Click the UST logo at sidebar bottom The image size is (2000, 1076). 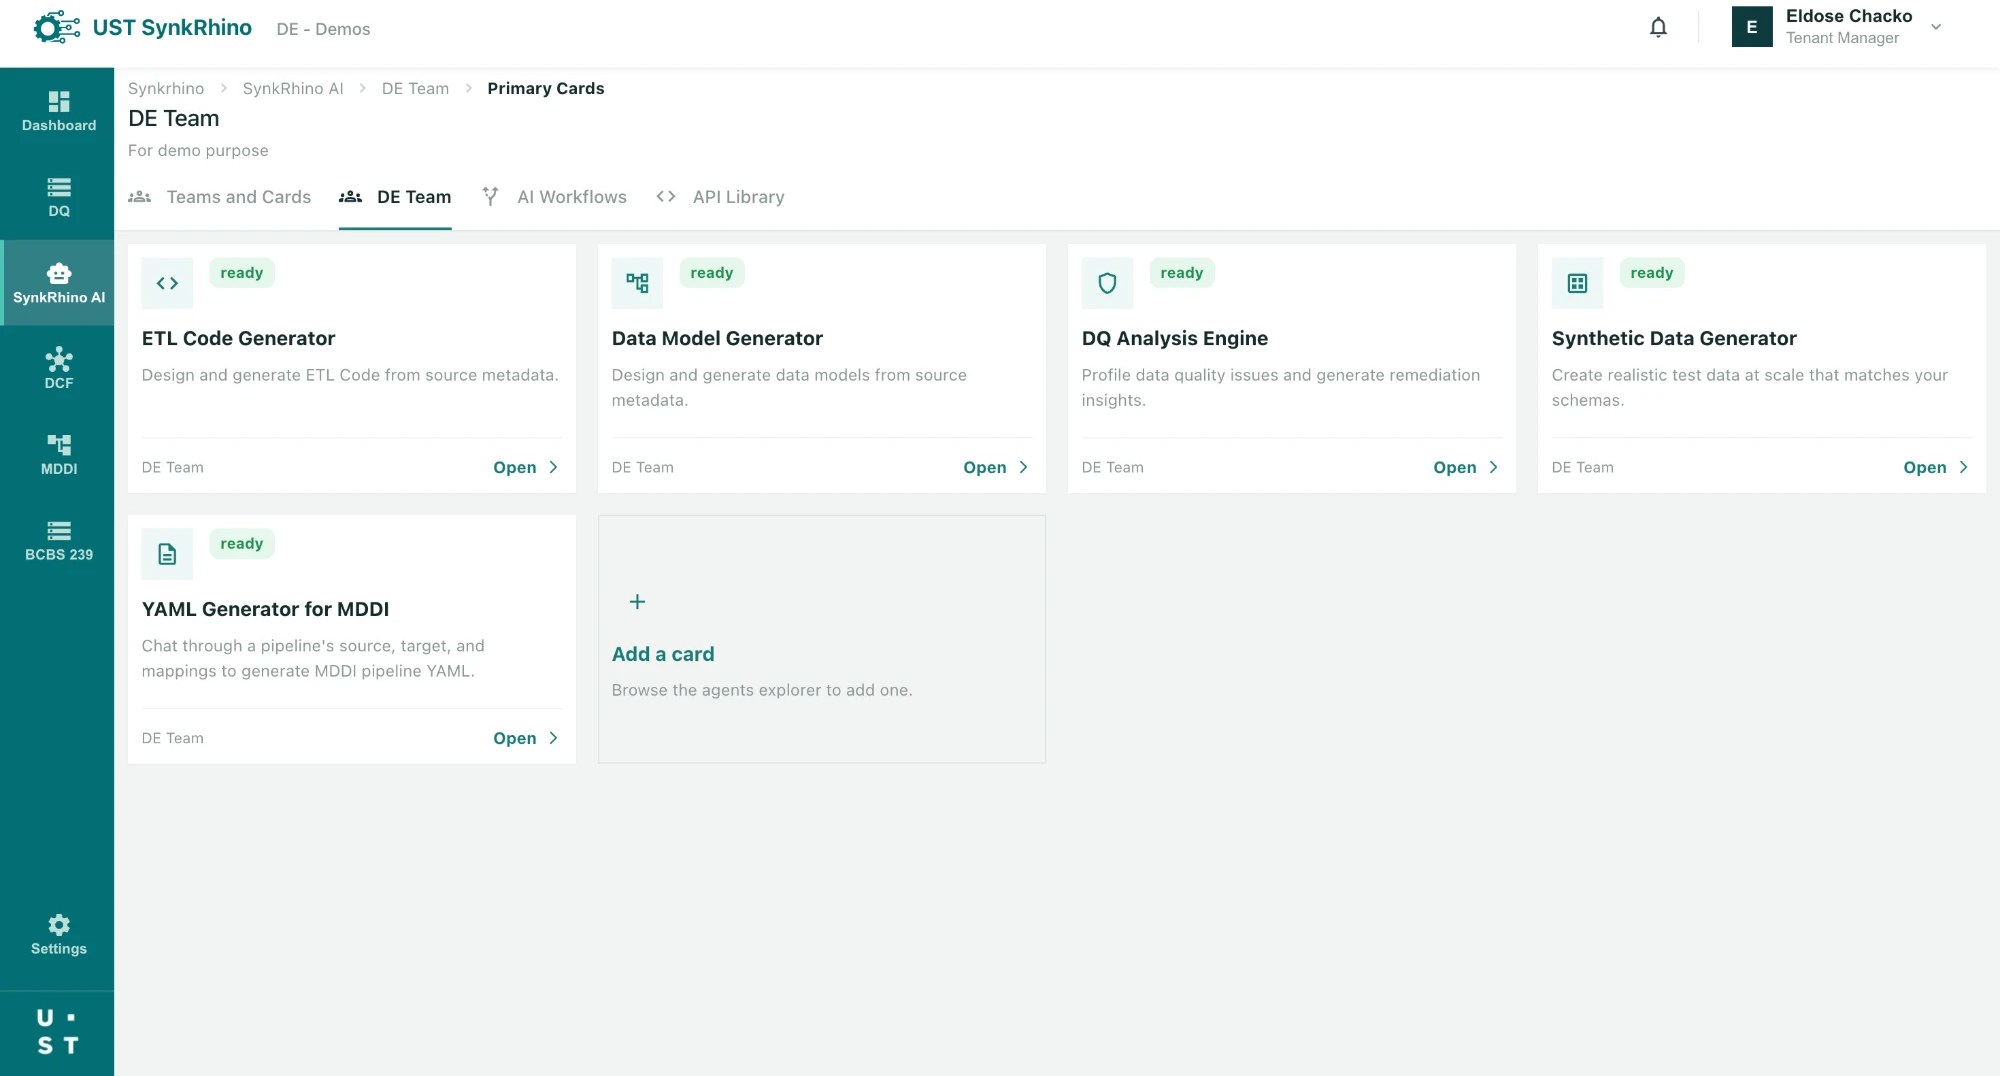pyautogui.click(x=57, y=1032)
